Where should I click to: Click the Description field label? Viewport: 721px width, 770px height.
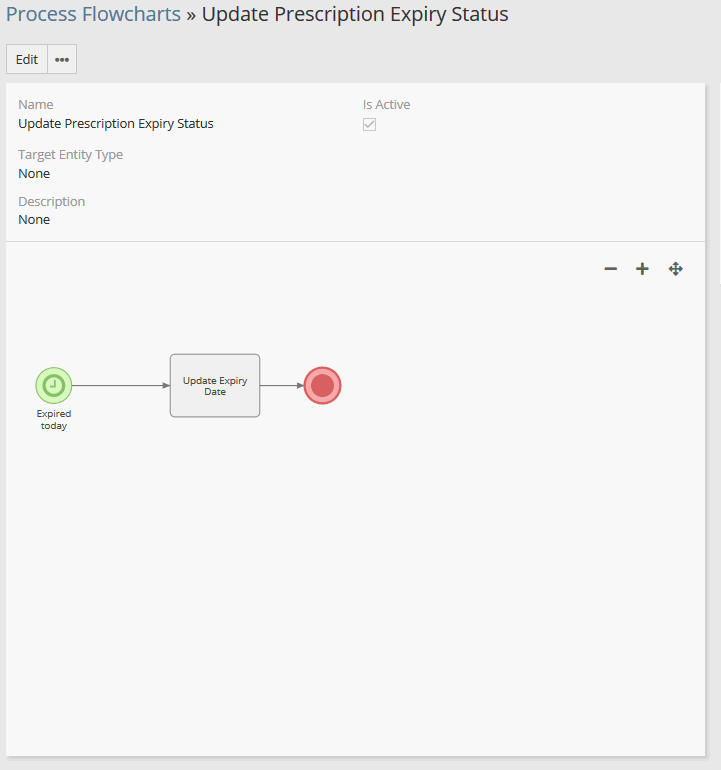tap(51, 201)
